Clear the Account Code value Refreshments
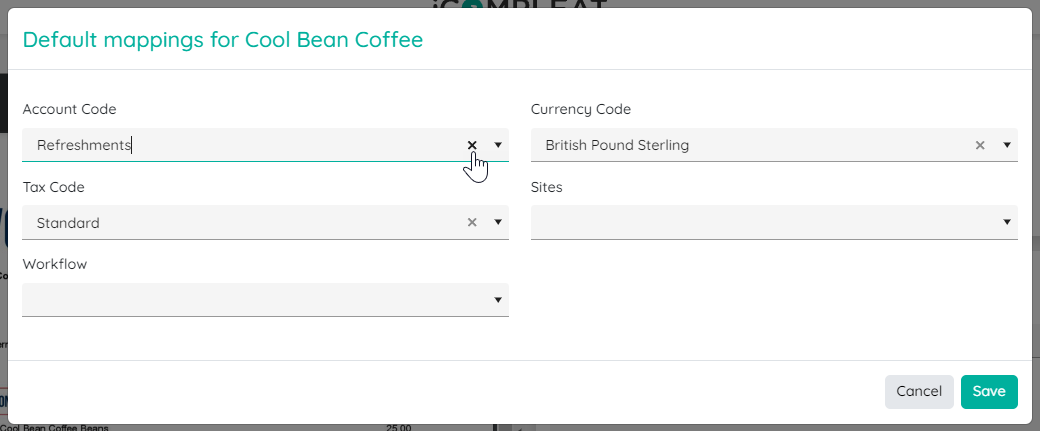Screen dimensions: 1040x431 click(x=472, y=145)
